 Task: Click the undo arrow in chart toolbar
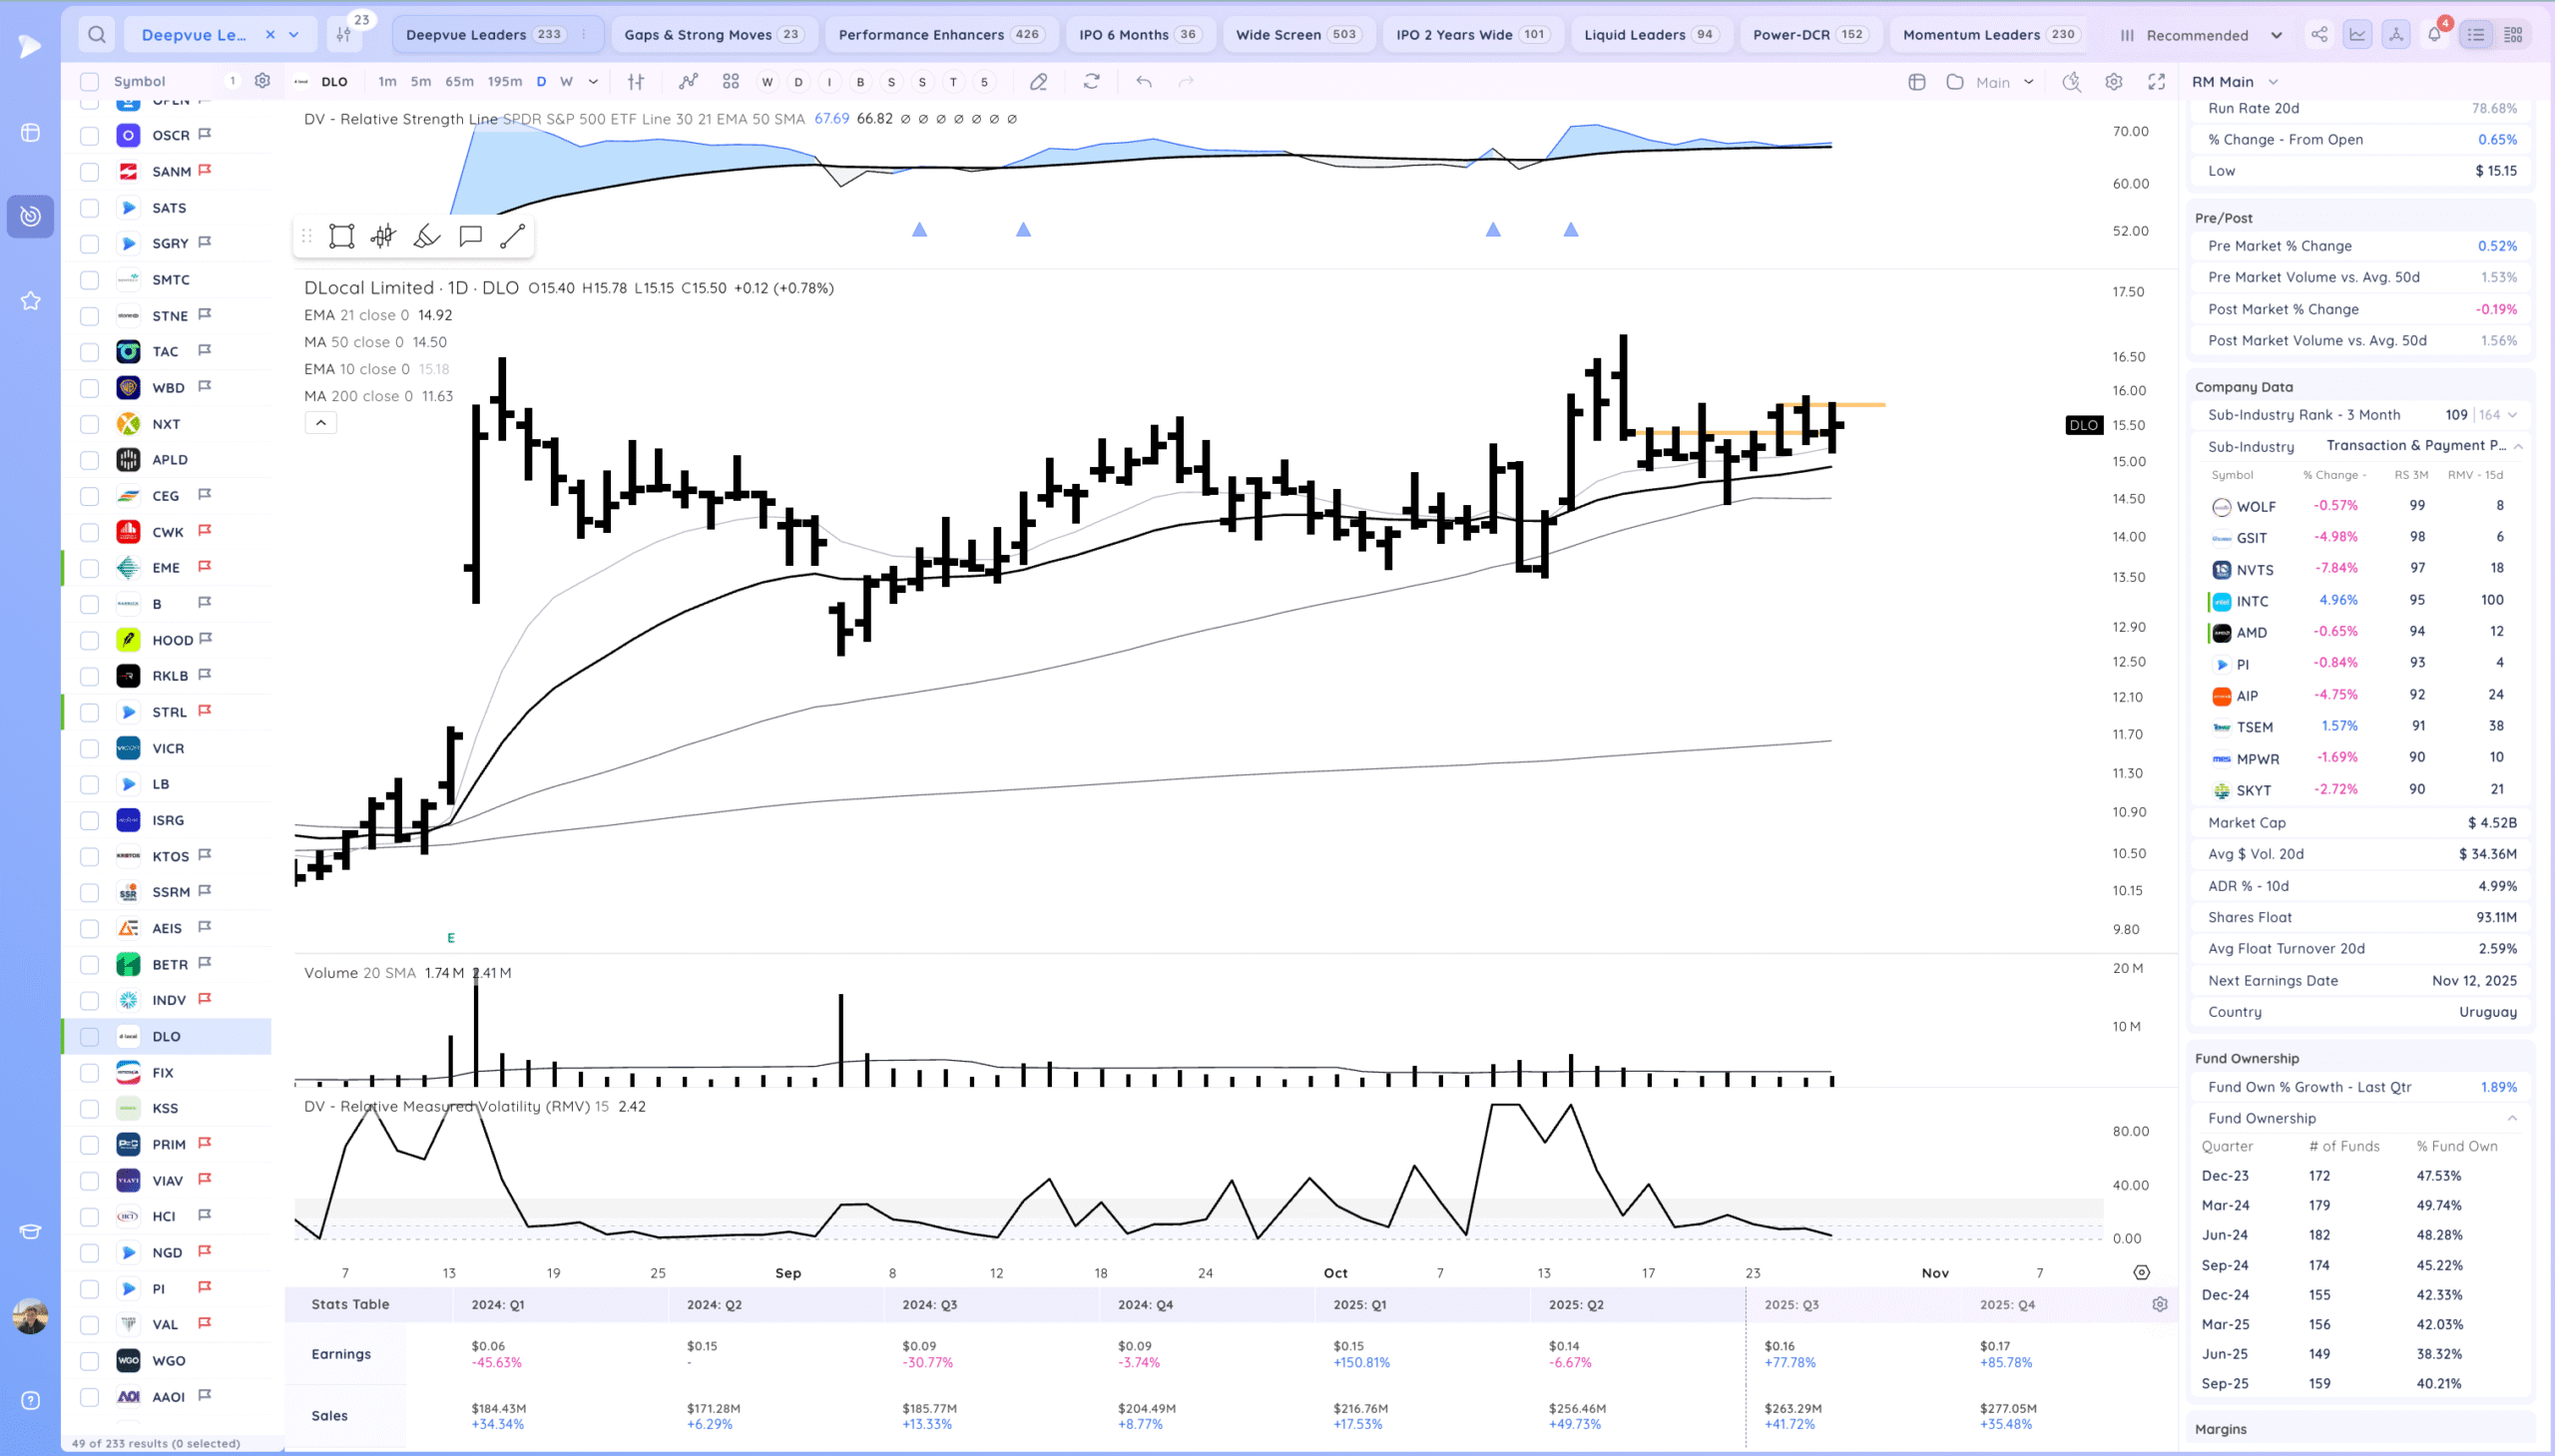(x=1144, y=82)
